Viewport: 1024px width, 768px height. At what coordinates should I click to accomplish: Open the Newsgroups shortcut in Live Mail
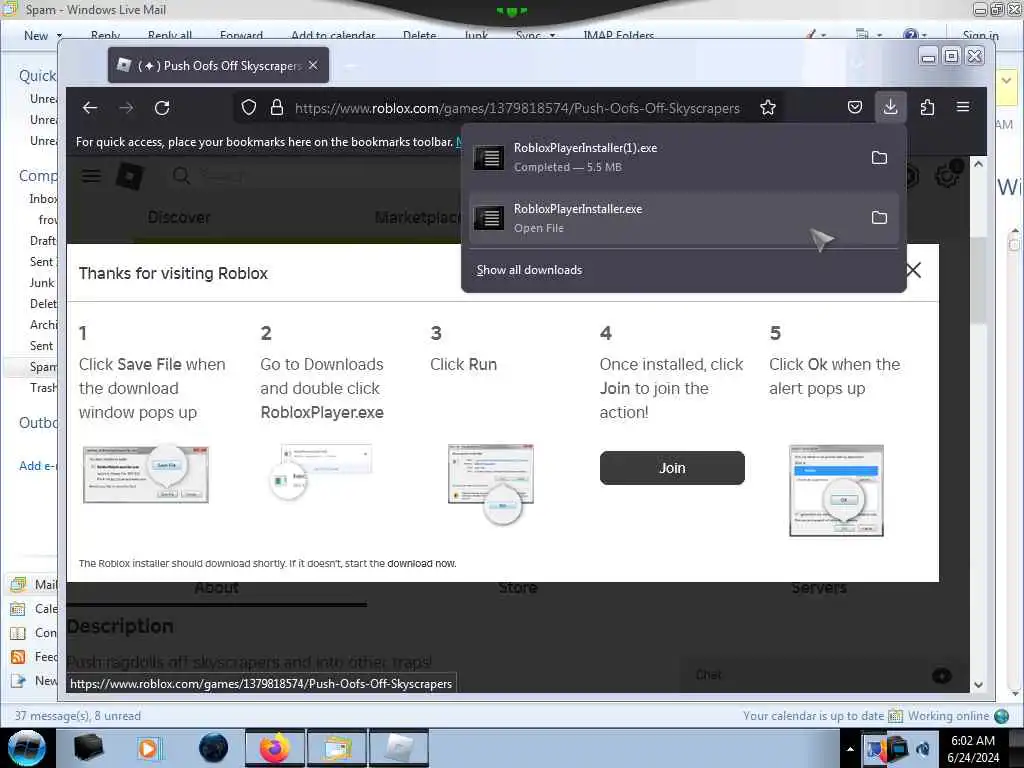pos(34,681)
